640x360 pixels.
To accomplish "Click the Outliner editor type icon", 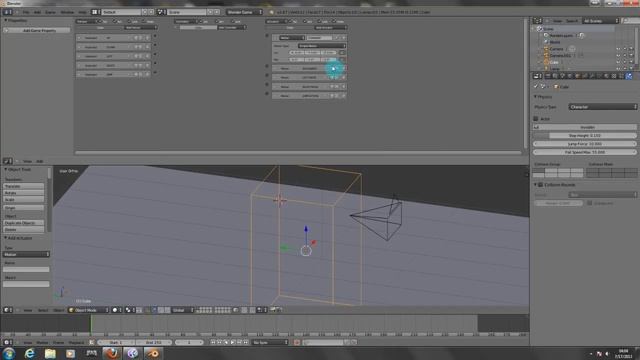I will tap(538, 21).
